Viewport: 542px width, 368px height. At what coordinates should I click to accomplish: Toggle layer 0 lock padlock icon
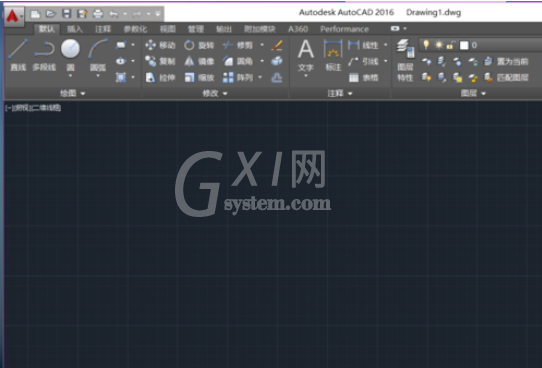coord(450,45)
